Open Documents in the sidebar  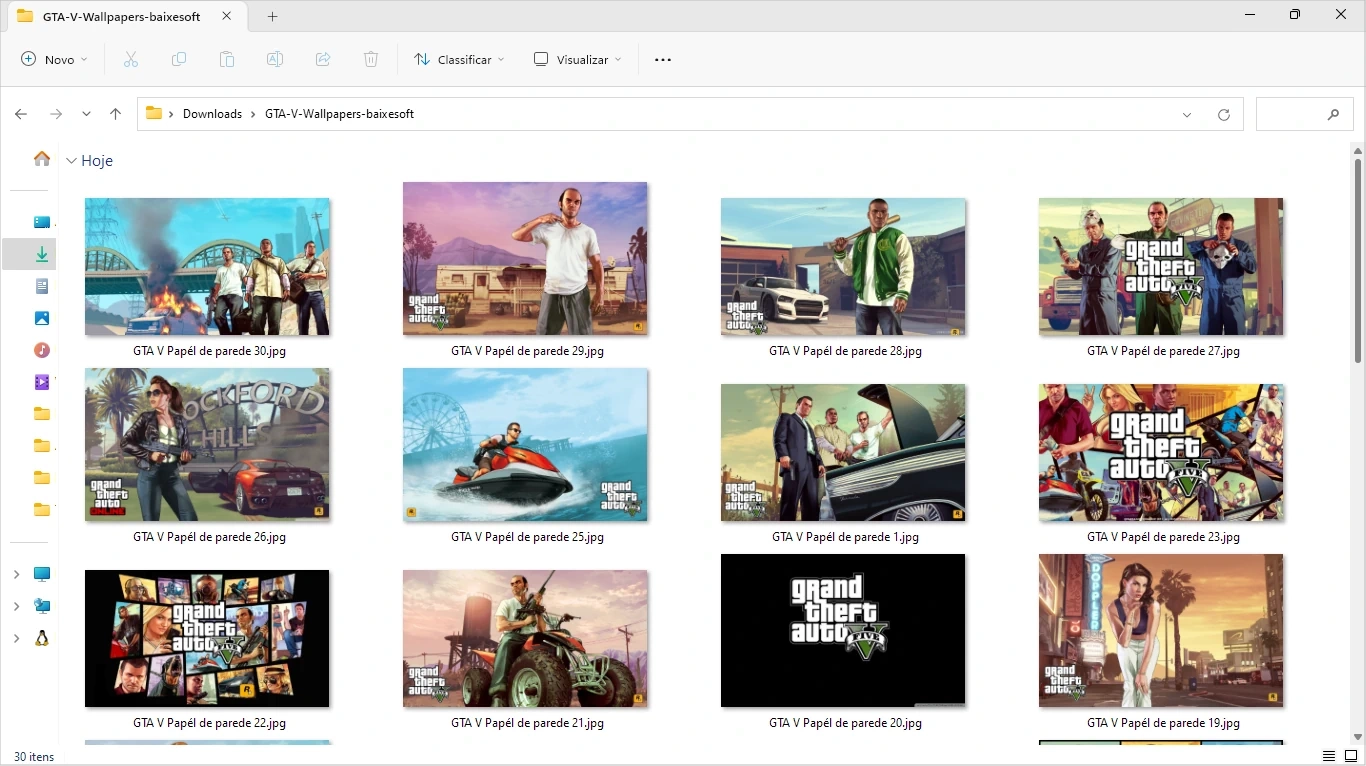tap(42, 286)
